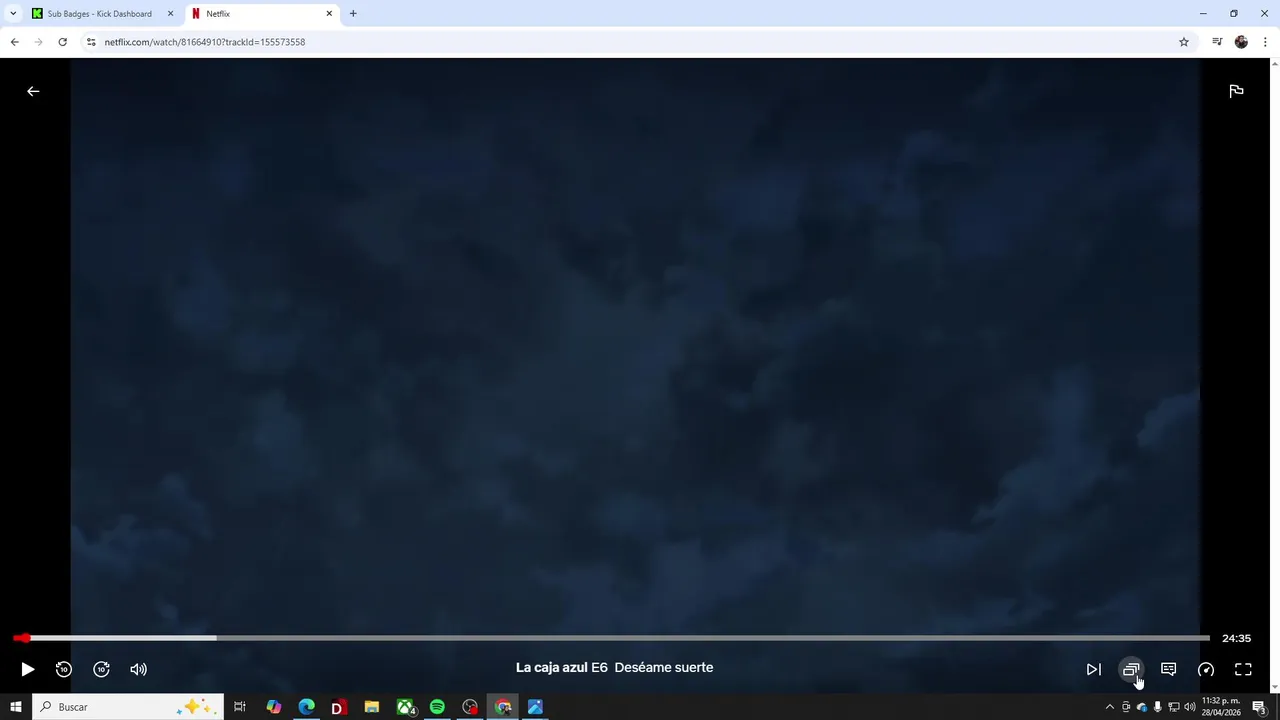Open the Xbox app from taskbar
This screenshot has width=1280, height=720.
pos(405,707)
